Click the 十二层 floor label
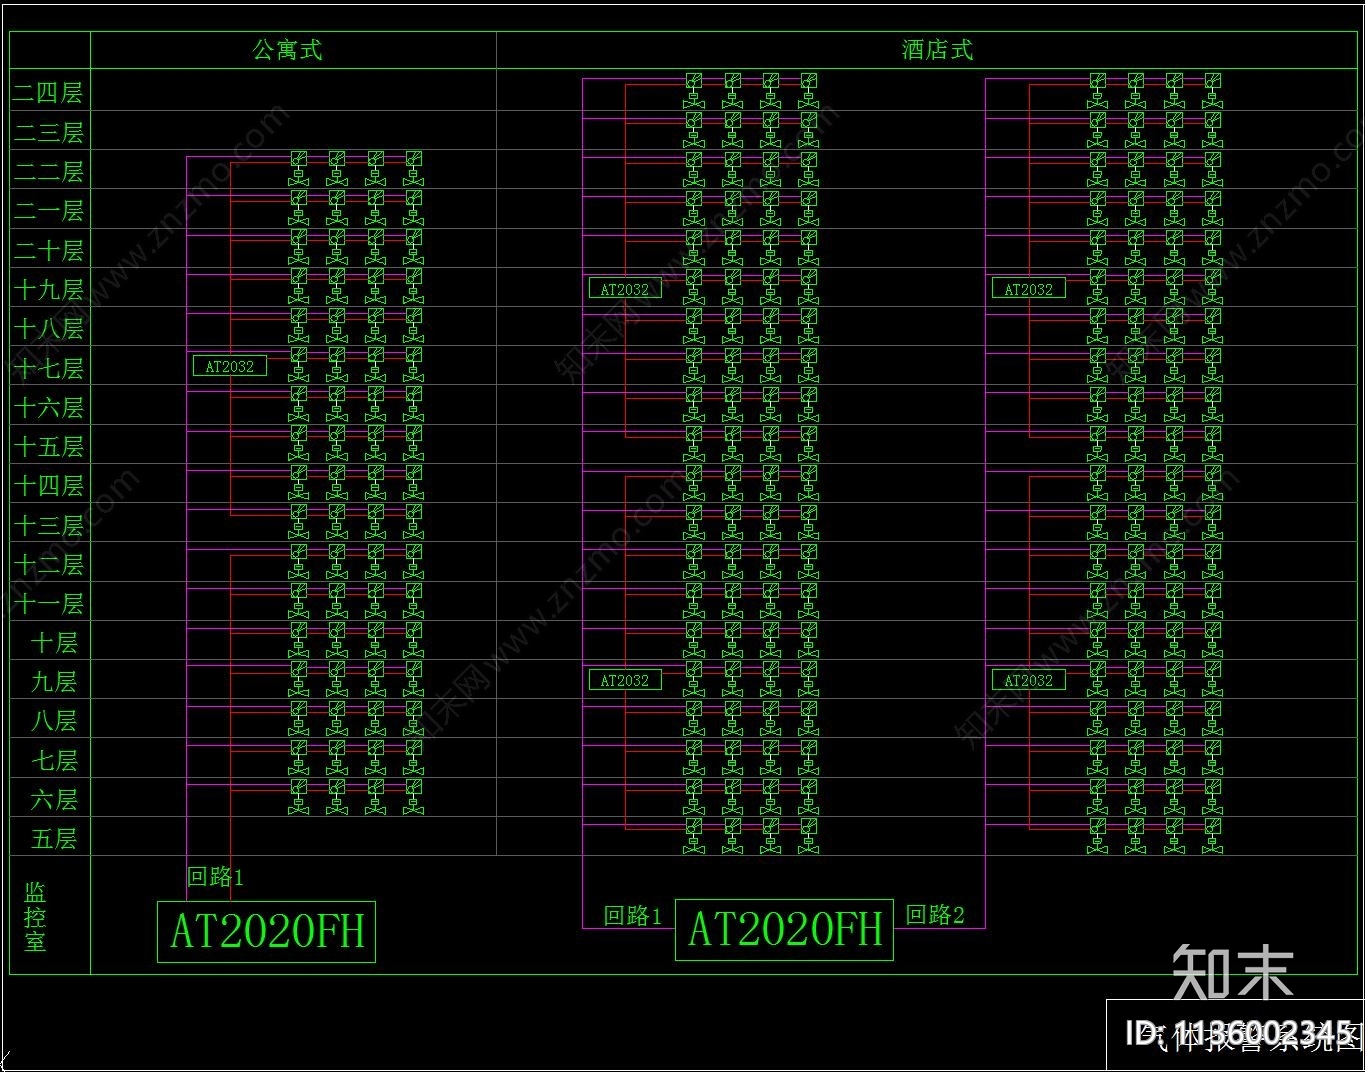This screenshot has height=1072, width=1365. coord(48,564)
